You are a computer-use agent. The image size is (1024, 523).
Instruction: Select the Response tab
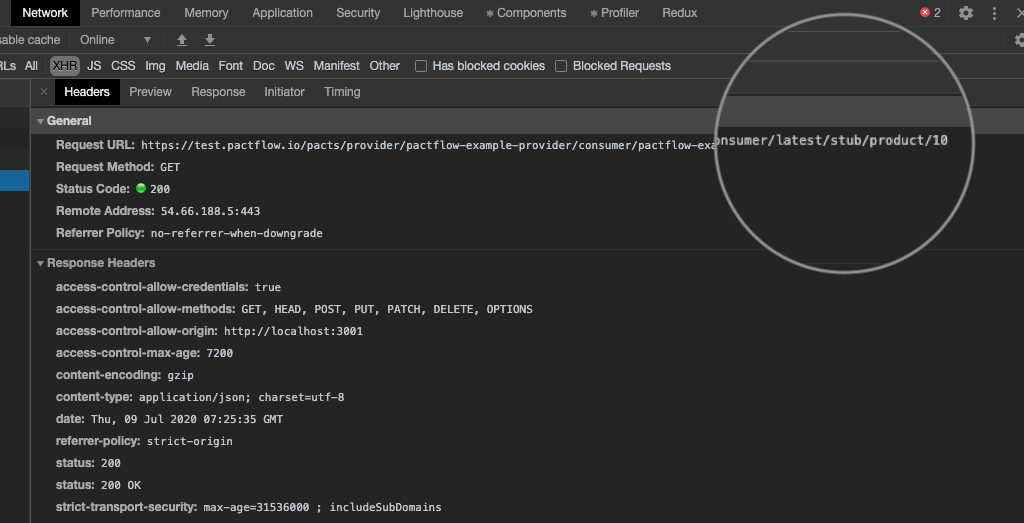[218, 92]
